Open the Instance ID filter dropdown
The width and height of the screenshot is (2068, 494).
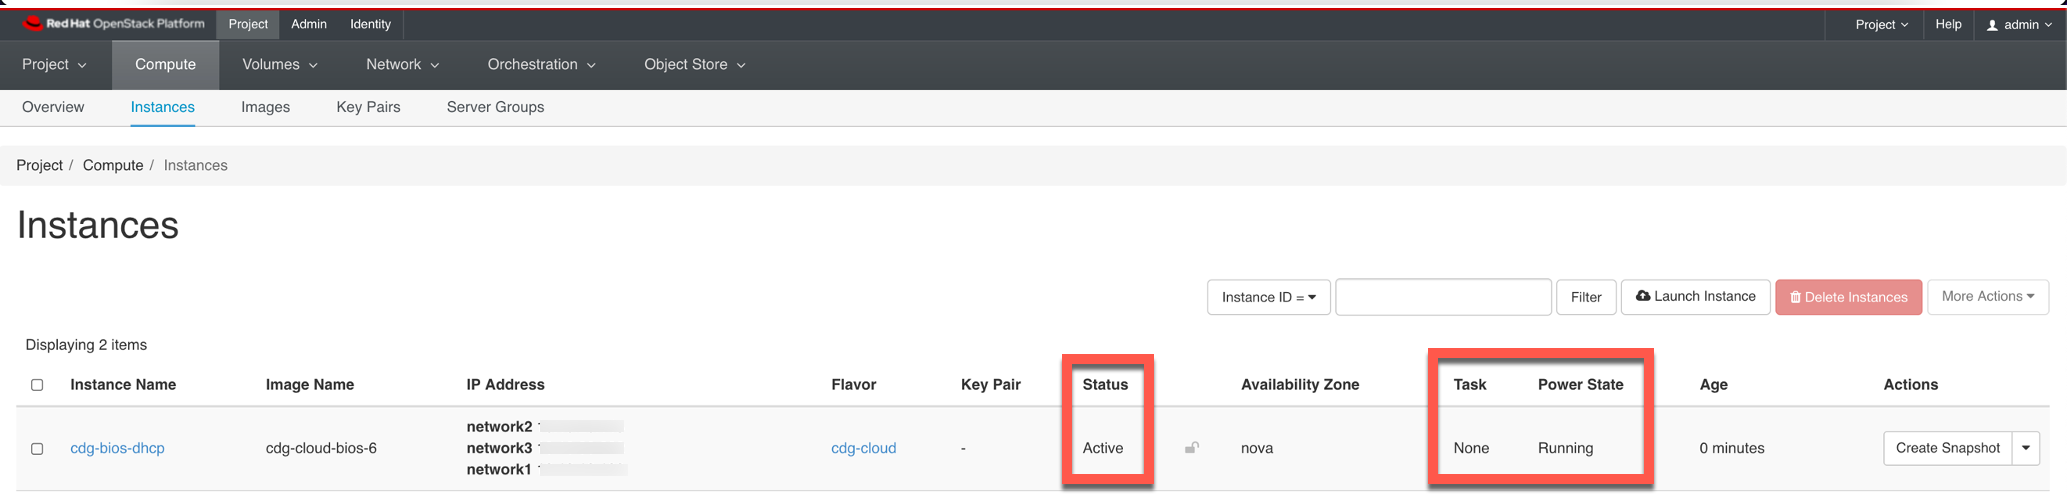point(1268,297)
